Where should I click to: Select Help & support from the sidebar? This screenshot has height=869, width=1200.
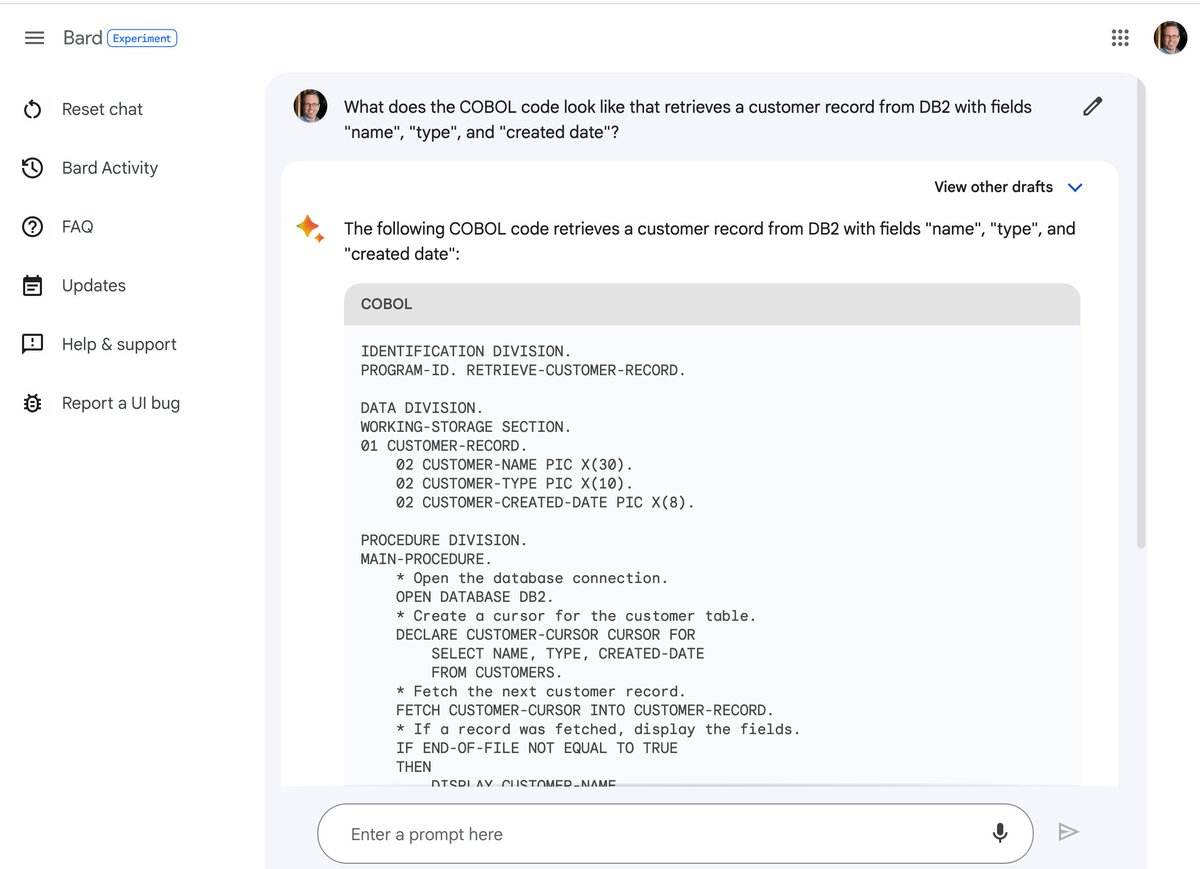tap(31, 343)
